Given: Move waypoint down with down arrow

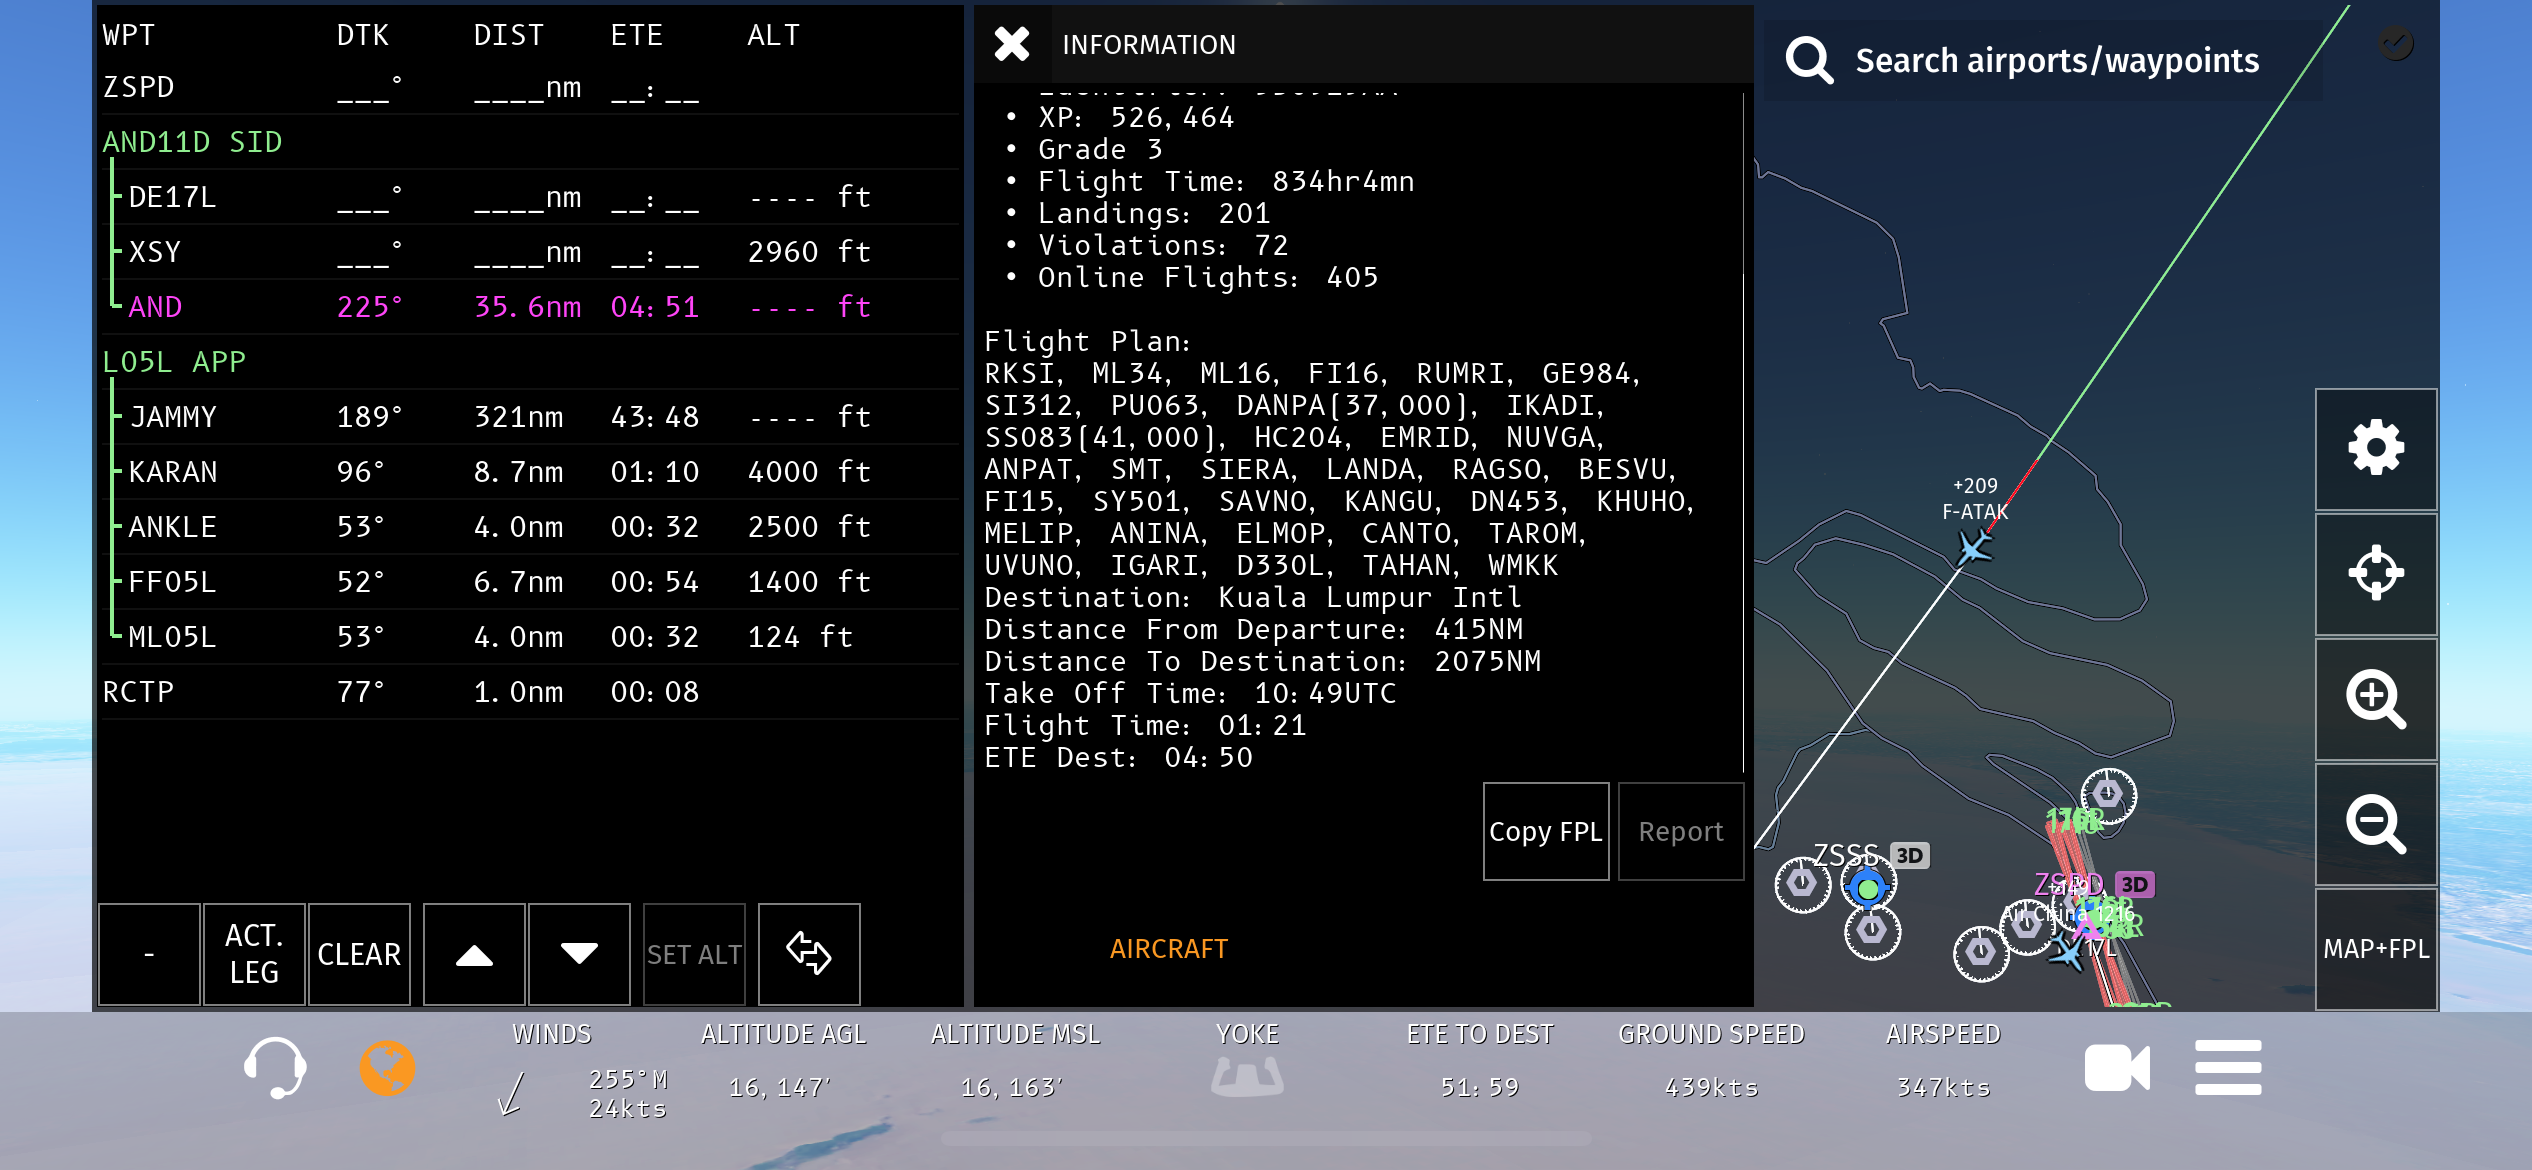Looking at the screenshot, I should click(579, 953).
